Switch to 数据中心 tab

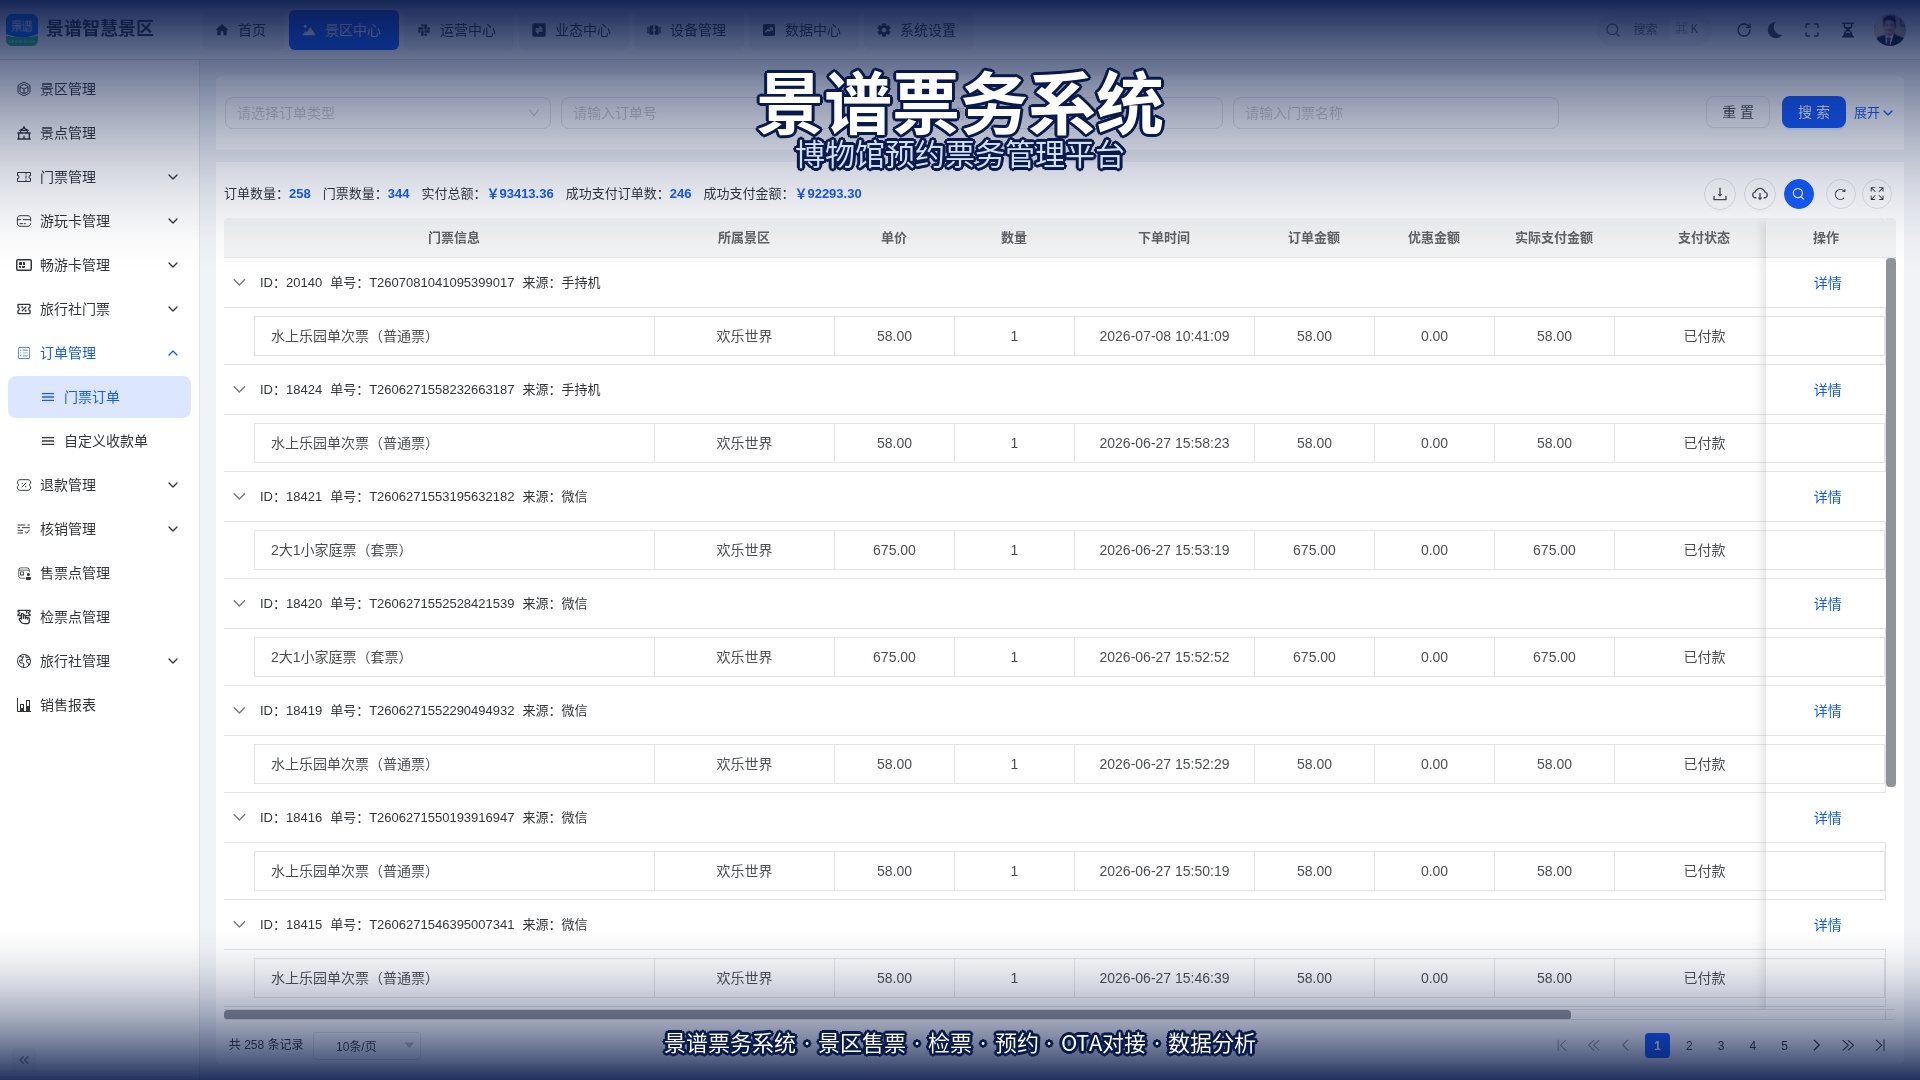click(x=802, y=30)
